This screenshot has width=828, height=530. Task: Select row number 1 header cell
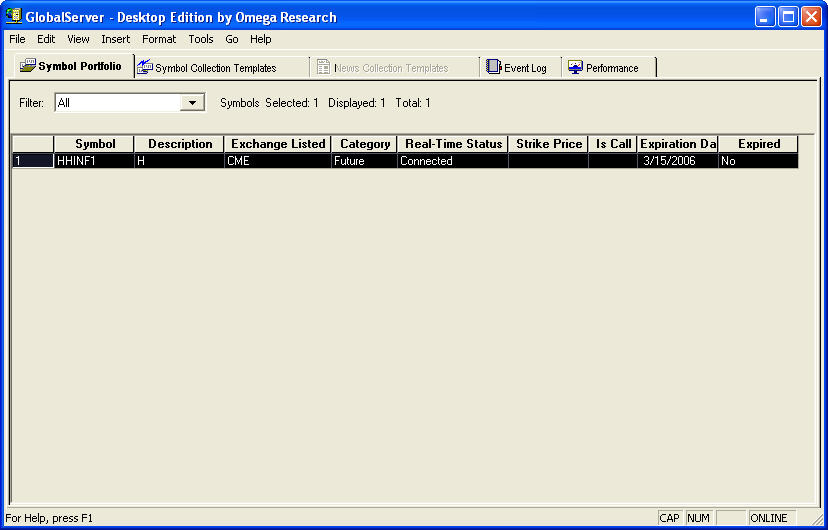pyautogui.click(x=33, y=161)
